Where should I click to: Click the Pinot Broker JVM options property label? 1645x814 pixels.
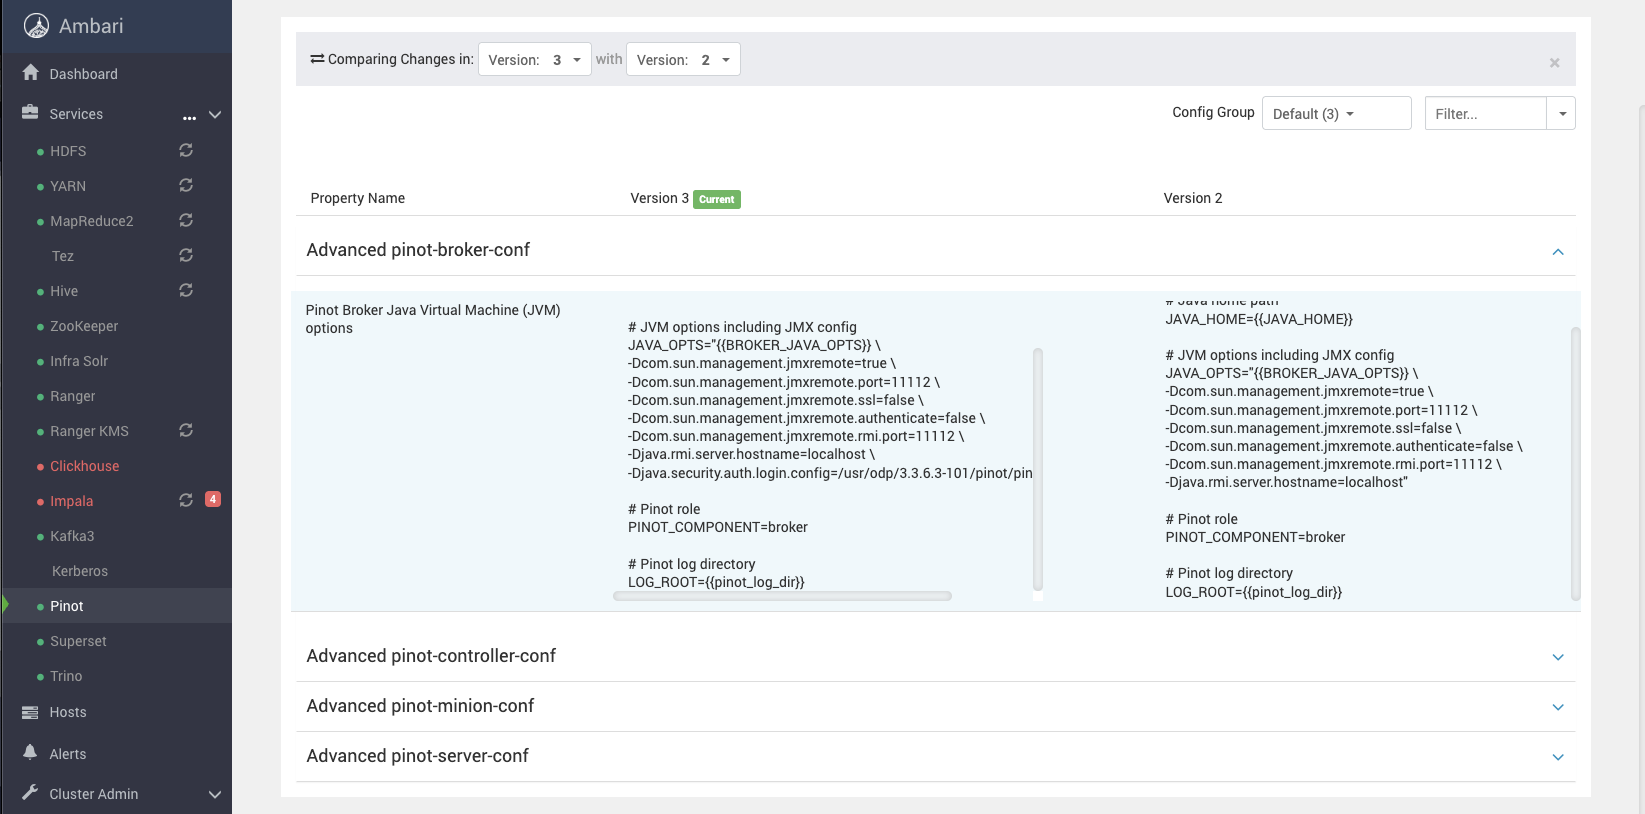point(433,319)
